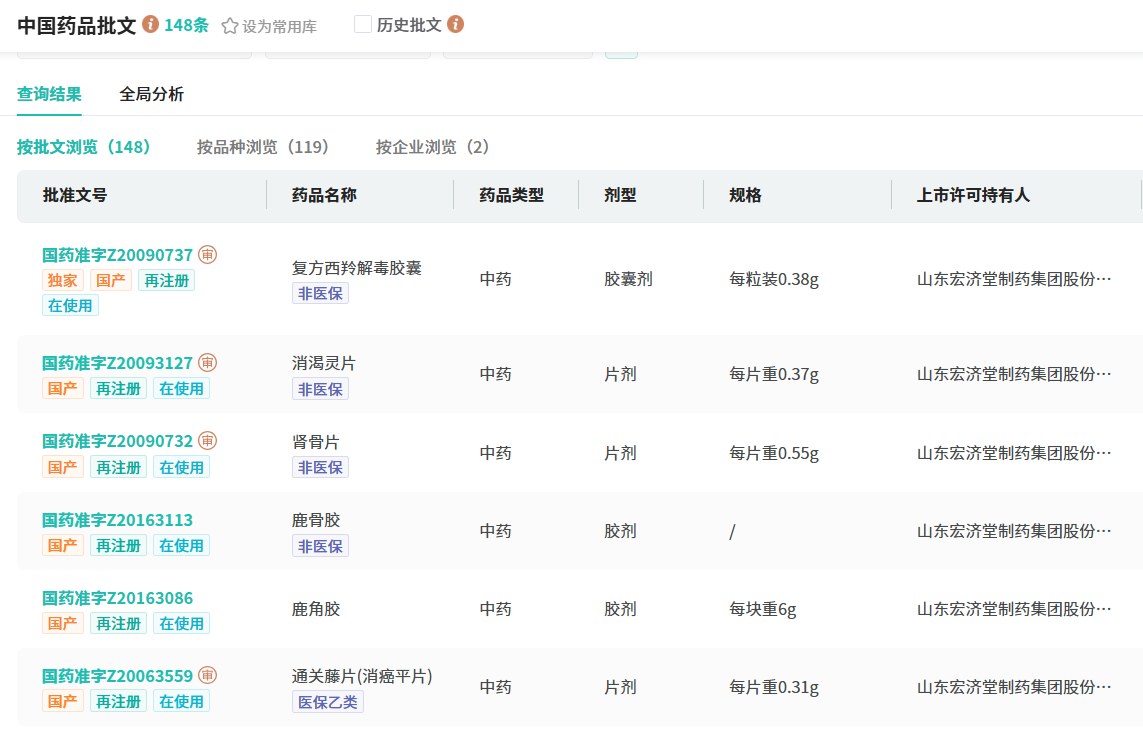Select the 查询结果 tab
Viewport: 1143px width, 729px height.
(49, 94)
